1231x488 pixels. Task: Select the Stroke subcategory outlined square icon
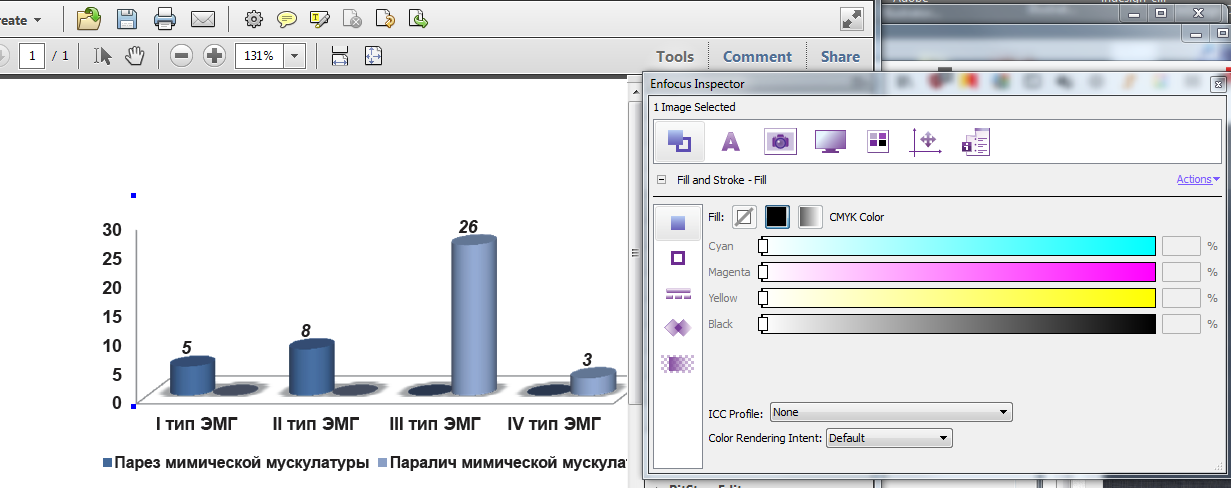pos(678,258)
